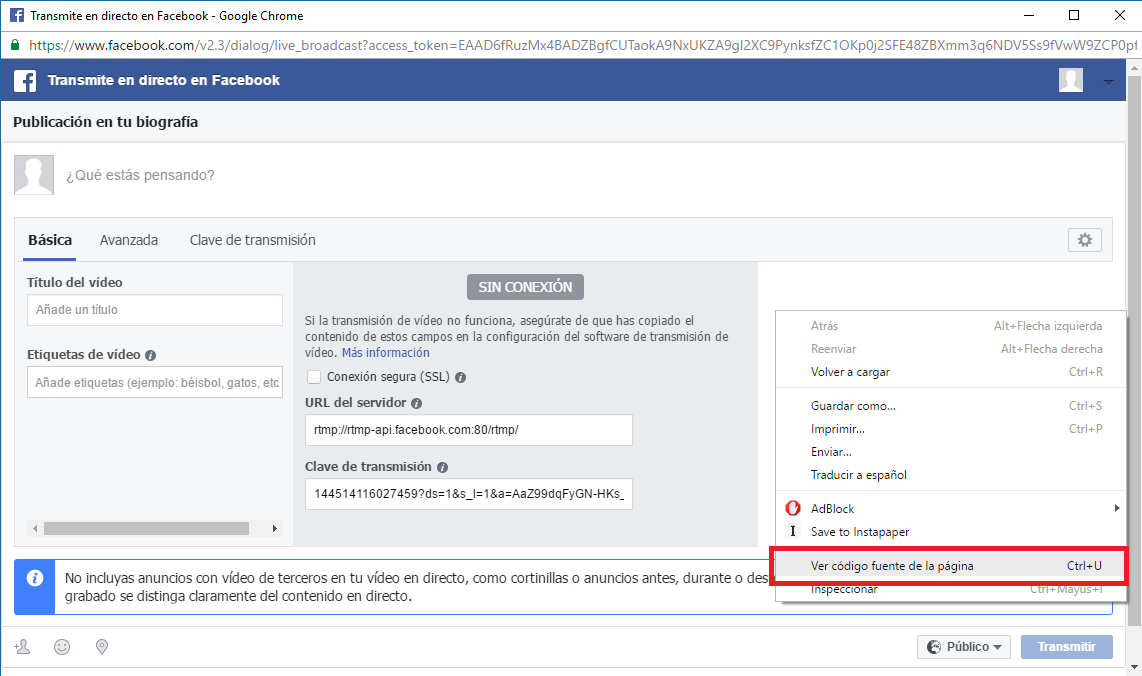Image resolution: width=1142 pixels, height=676 pixels.
Task: Click the Clave de transmisión key field
Action: point(468,494)
